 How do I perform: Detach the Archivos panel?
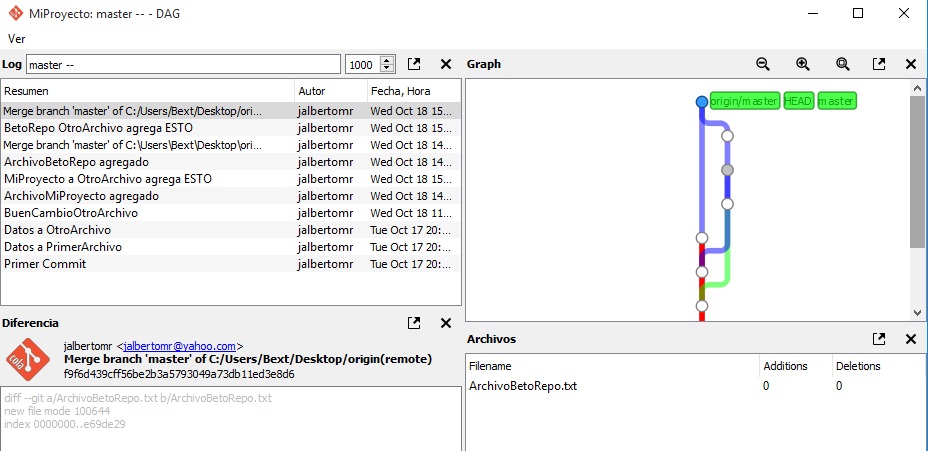click(879, 339)
